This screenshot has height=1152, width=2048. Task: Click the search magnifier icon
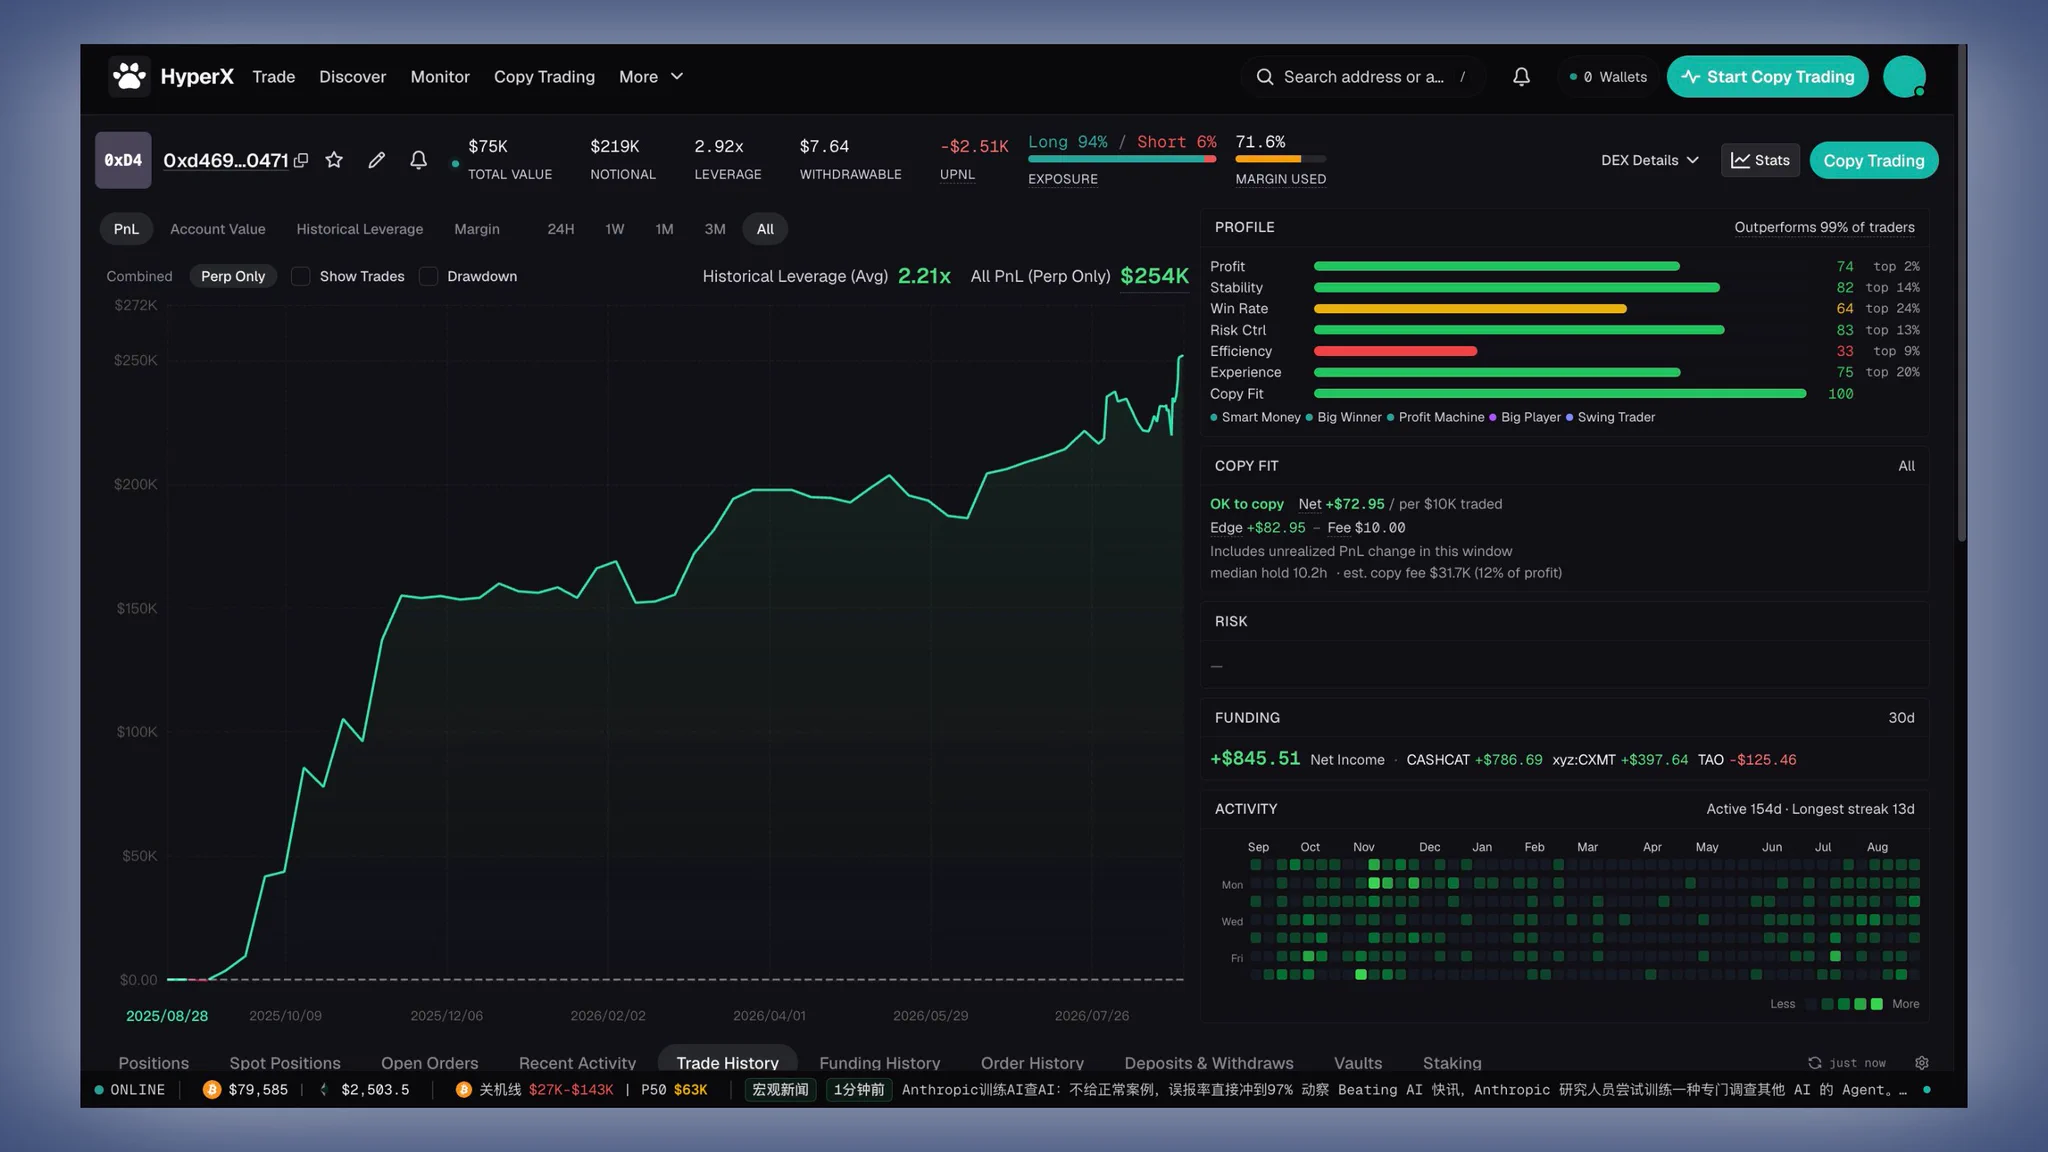1264,77
